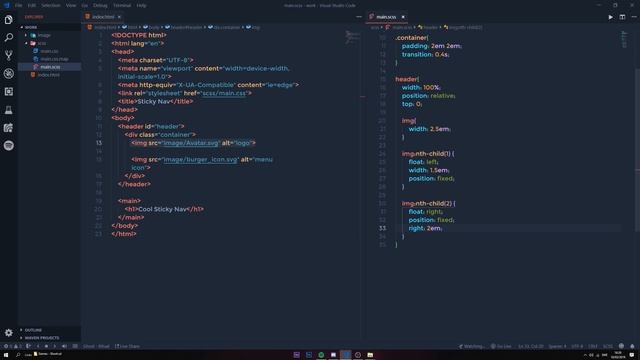
Task: Click scss/main.css href link
Action: 224,93
